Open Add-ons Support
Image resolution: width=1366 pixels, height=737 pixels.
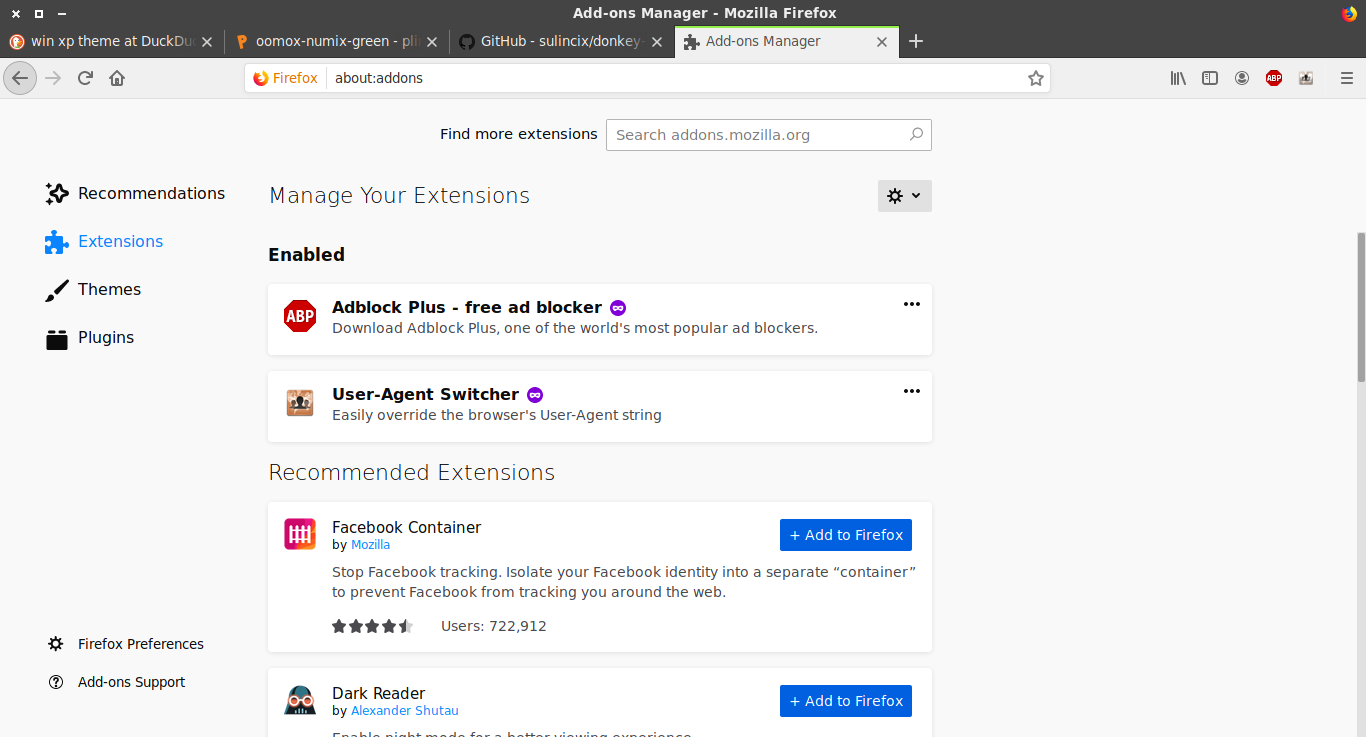(x=117, y=682)
